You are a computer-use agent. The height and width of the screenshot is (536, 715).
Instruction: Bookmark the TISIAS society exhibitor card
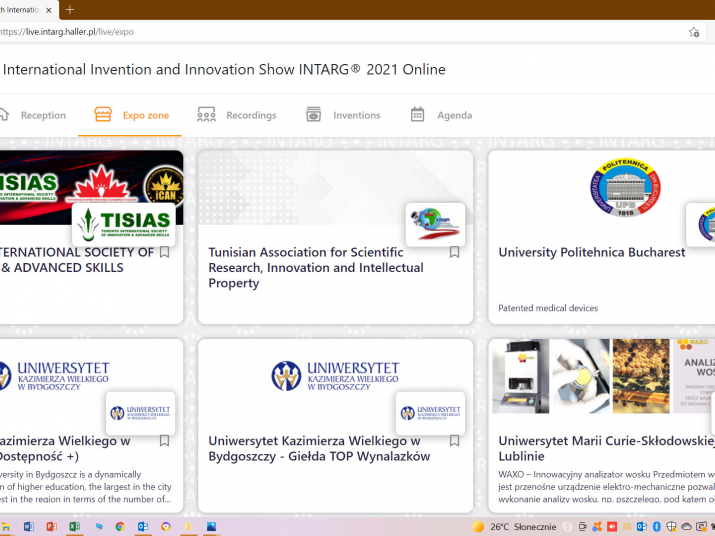(x=165, y=252)
